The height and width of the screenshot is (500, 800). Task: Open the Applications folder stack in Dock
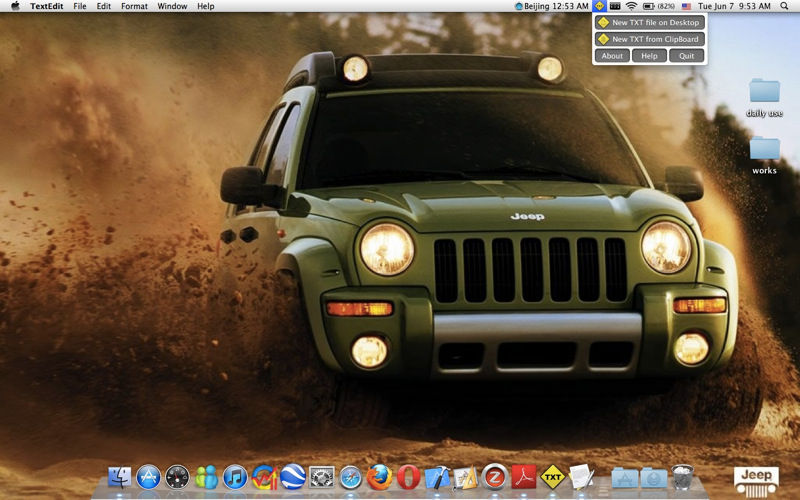point(624,479)
